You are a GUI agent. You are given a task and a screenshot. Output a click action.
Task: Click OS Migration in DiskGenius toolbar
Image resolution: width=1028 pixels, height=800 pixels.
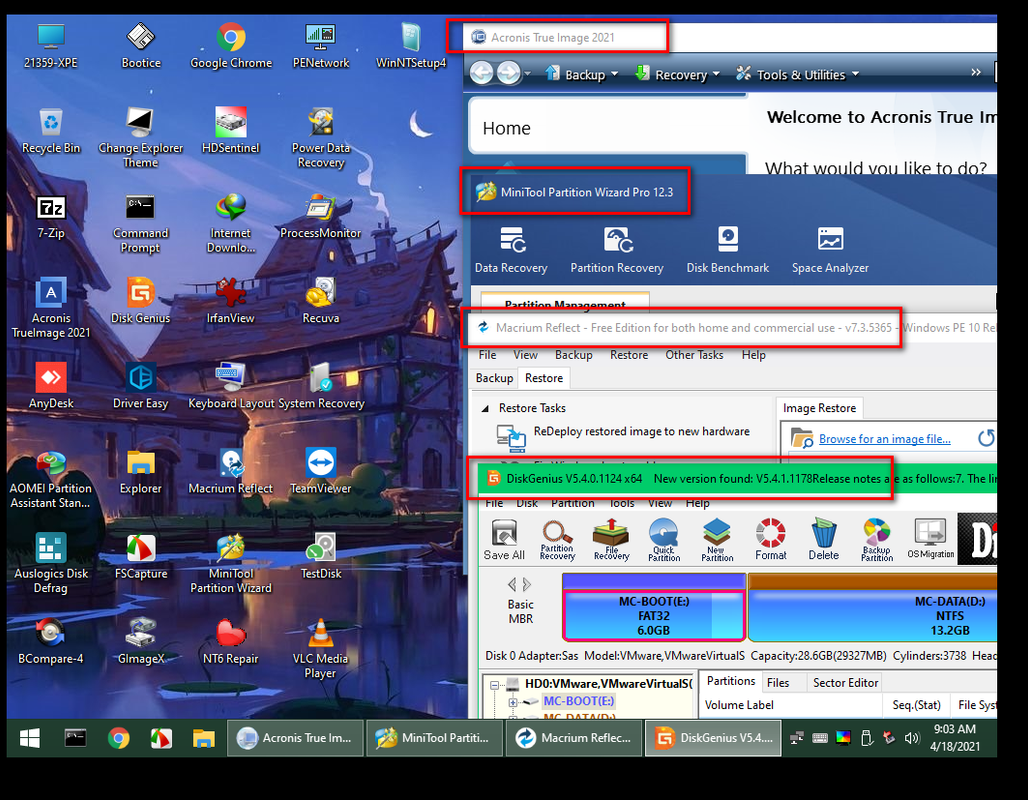coord(930,540)
